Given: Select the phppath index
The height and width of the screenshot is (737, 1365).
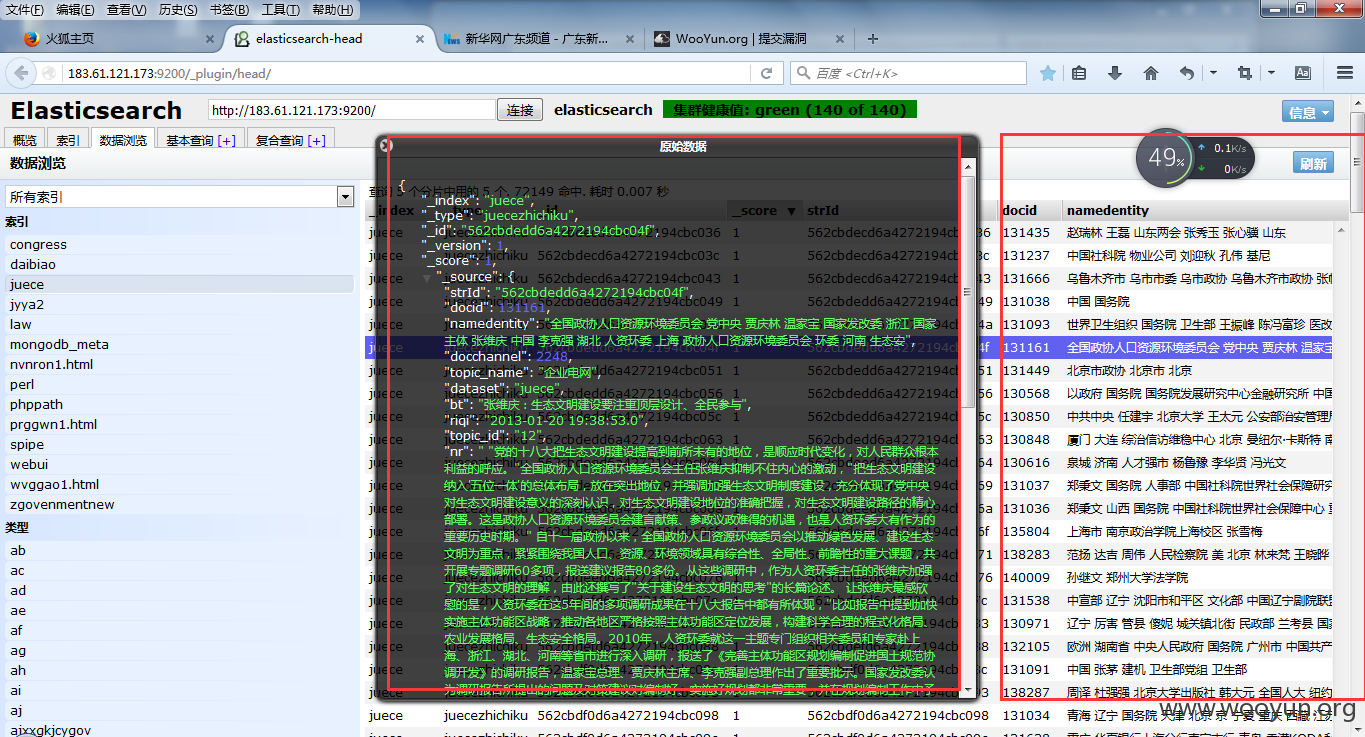Looking at the screenshot, I should tap(179, 404).
